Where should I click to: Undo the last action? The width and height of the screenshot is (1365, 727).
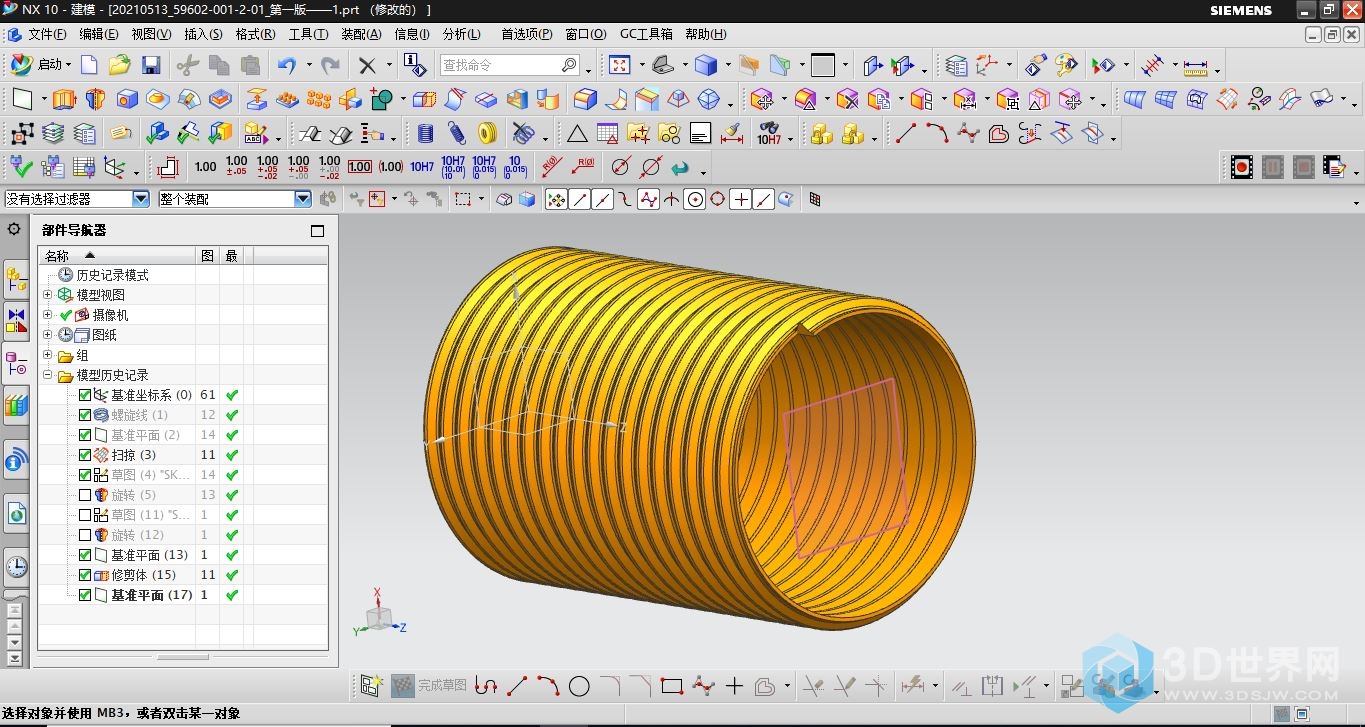click(287, 66)
